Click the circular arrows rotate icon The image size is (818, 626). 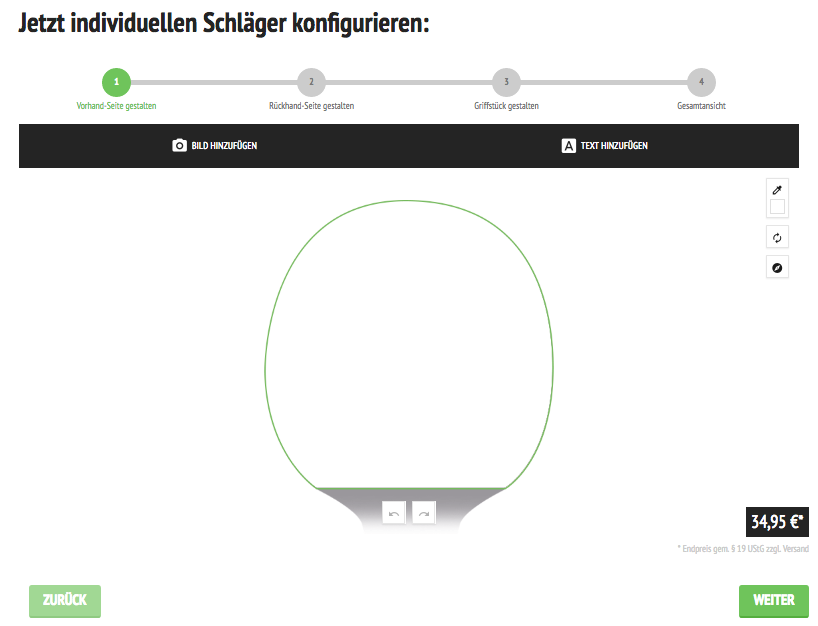point(777,237)
